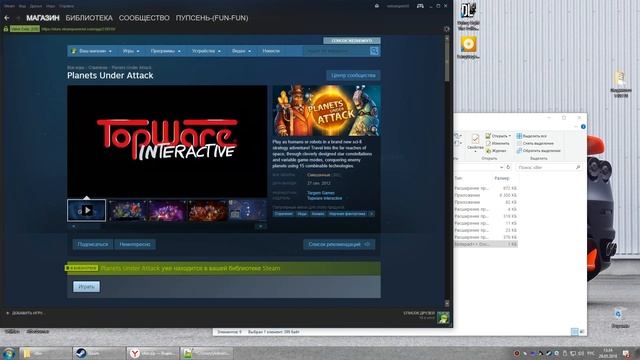Image resolution: width=640 pixels, height=360 pixels.
Task: Click the Windows Start button
Action: coord(9,353)
